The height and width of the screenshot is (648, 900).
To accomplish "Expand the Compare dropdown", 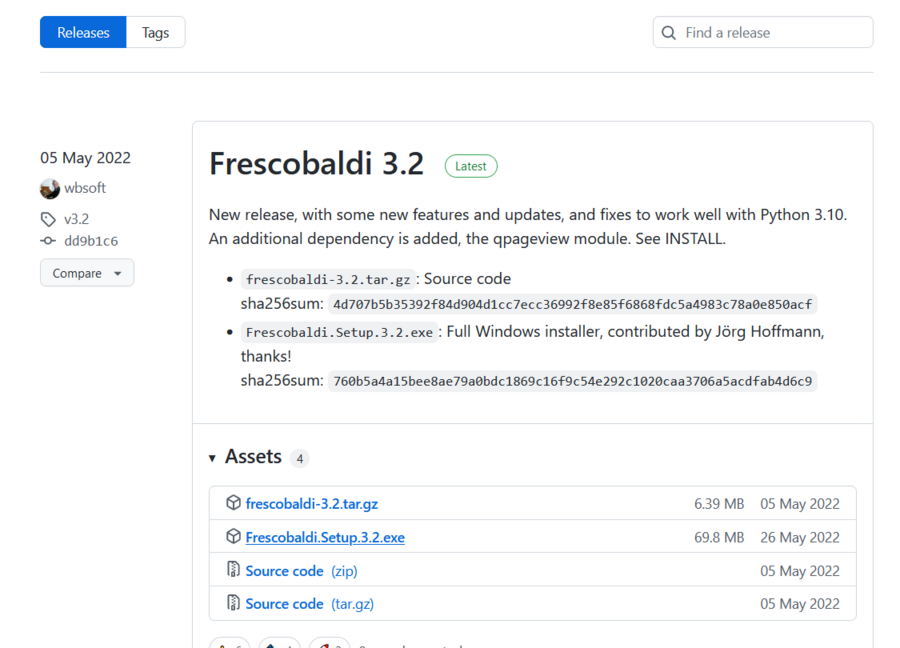I will pyautogui.click(x=87, y=272).
